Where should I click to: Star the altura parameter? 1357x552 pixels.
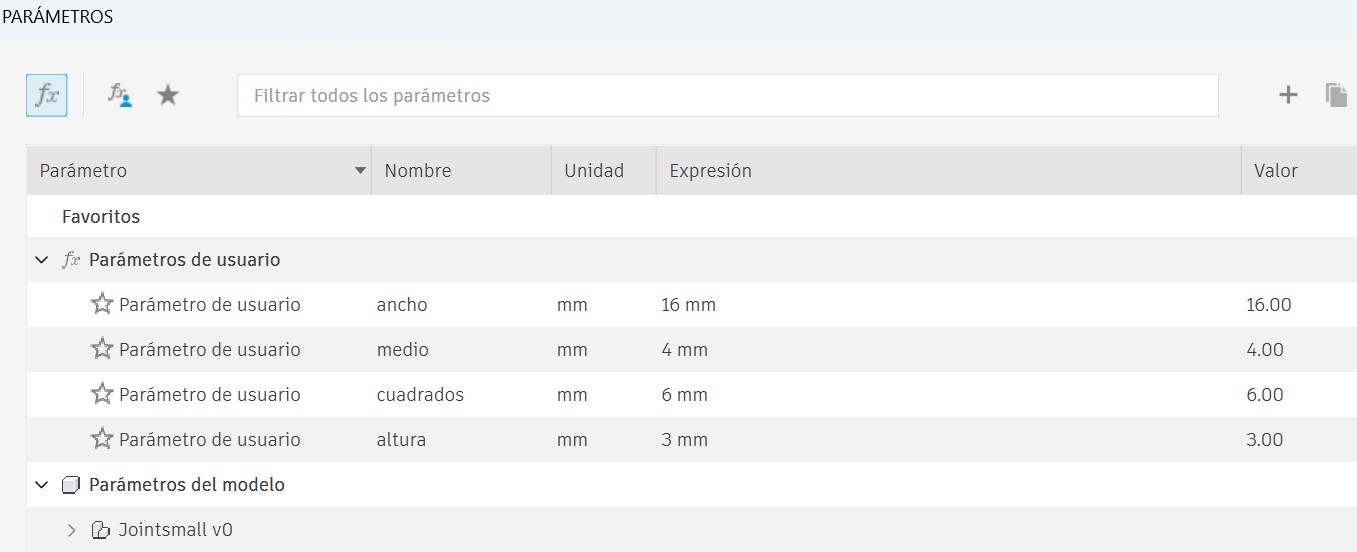click(x=102, y=439)
